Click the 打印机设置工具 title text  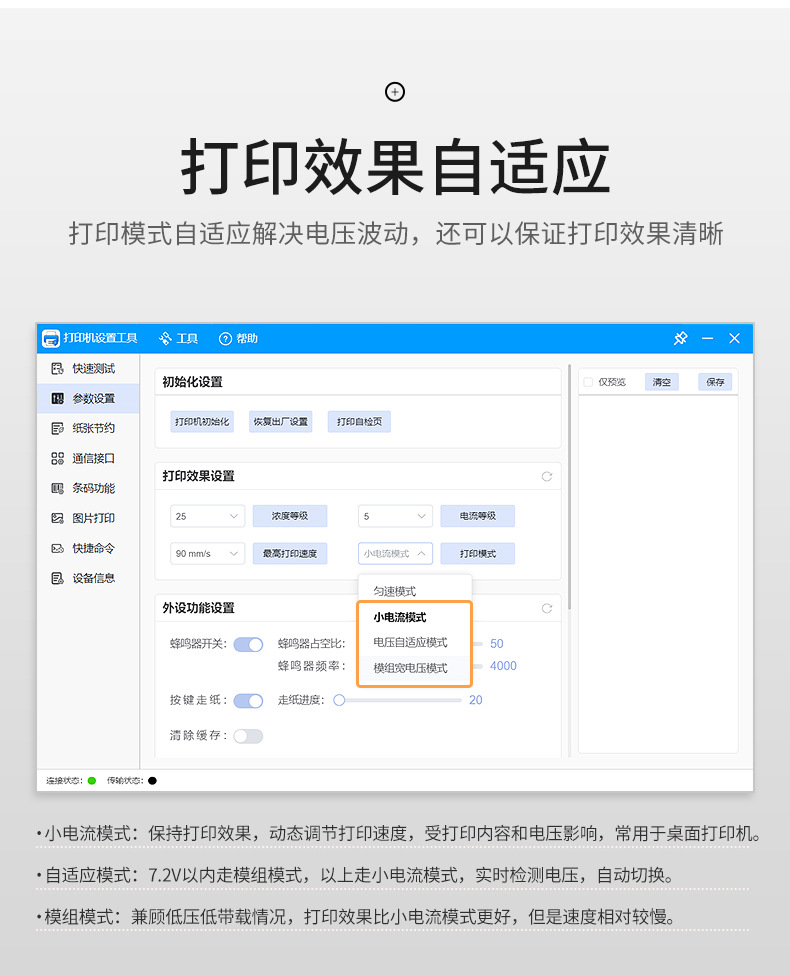[100, 338]
